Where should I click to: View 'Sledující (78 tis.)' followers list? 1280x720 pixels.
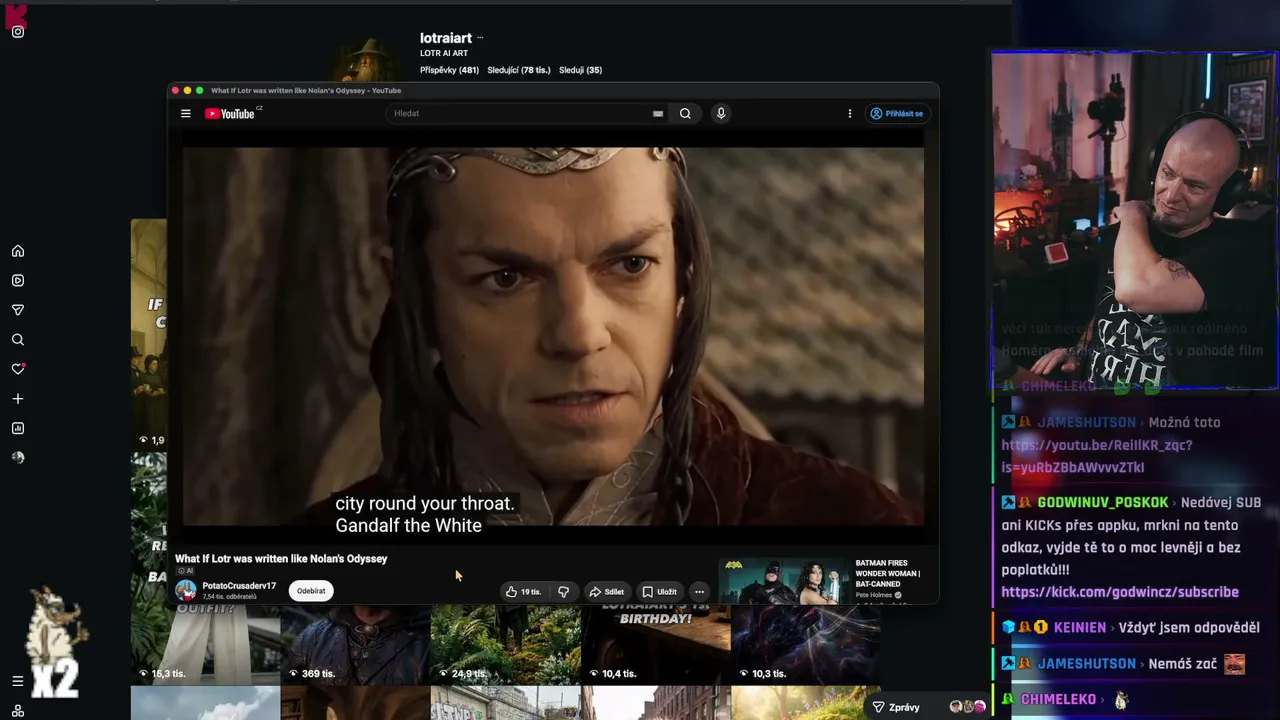[519, 70]
